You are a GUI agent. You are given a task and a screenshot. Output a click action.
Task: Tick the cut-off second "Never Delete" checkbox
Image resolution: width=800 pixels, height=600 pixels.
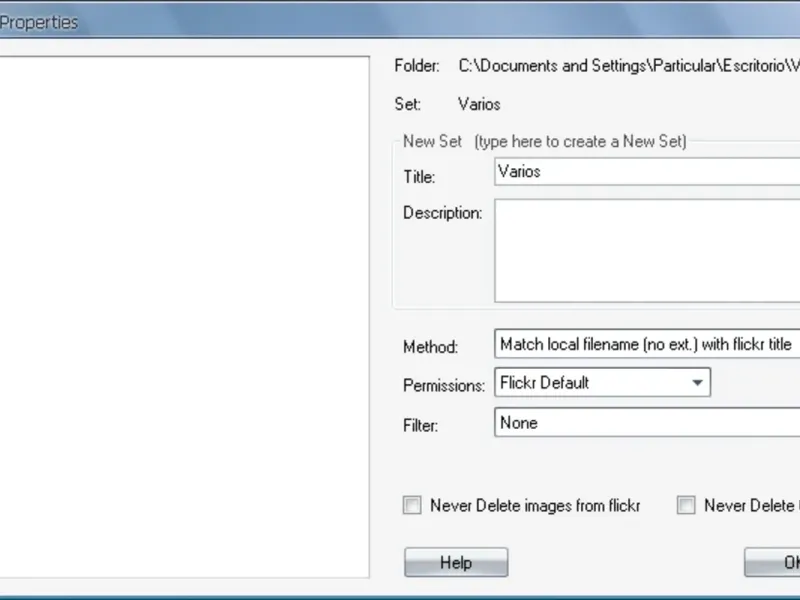(x=686, y=506)
